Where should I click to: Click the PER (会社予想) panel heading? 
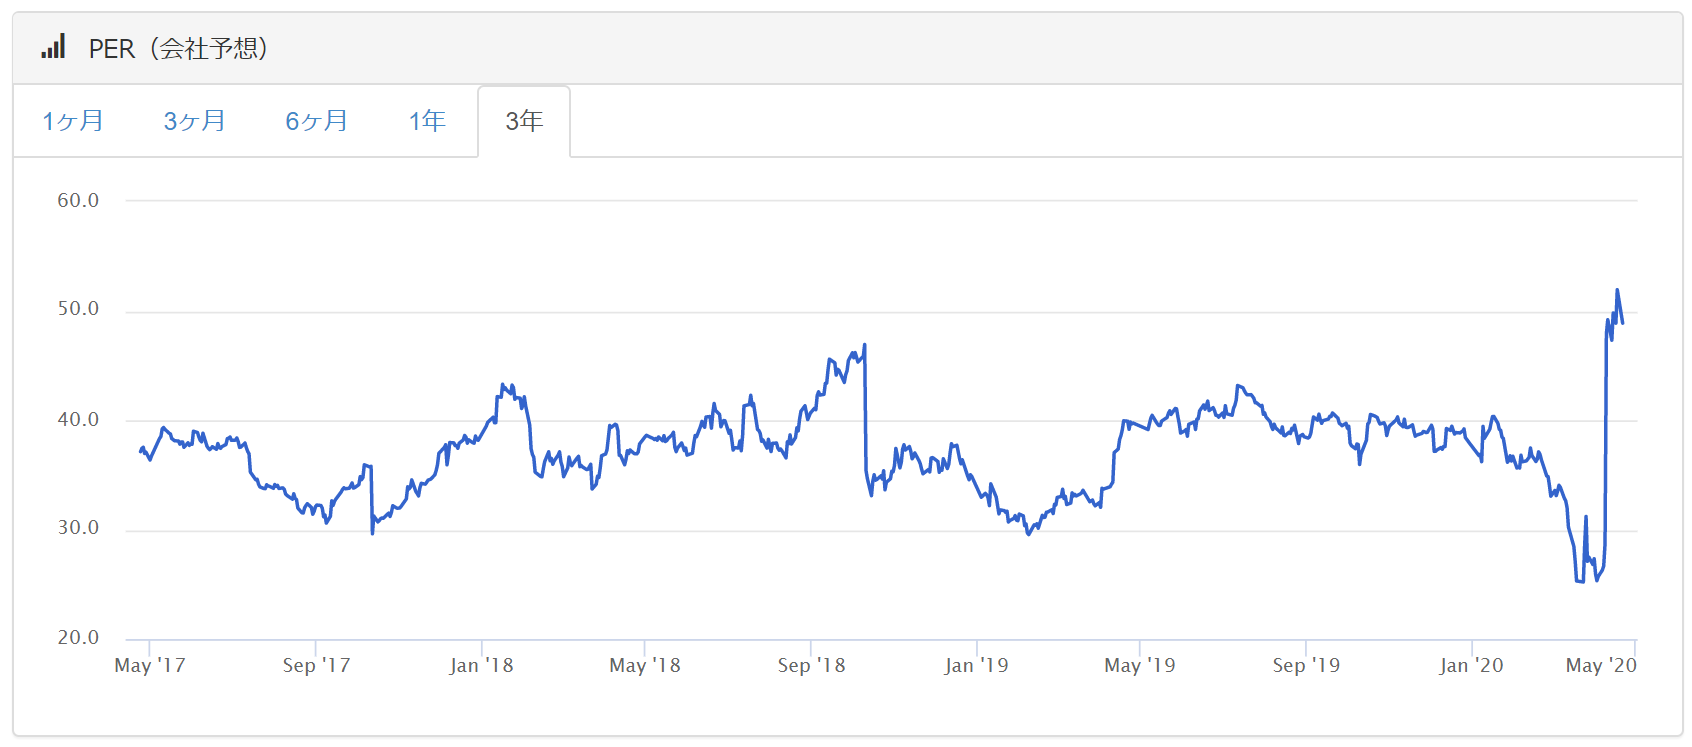pos(178,48)
